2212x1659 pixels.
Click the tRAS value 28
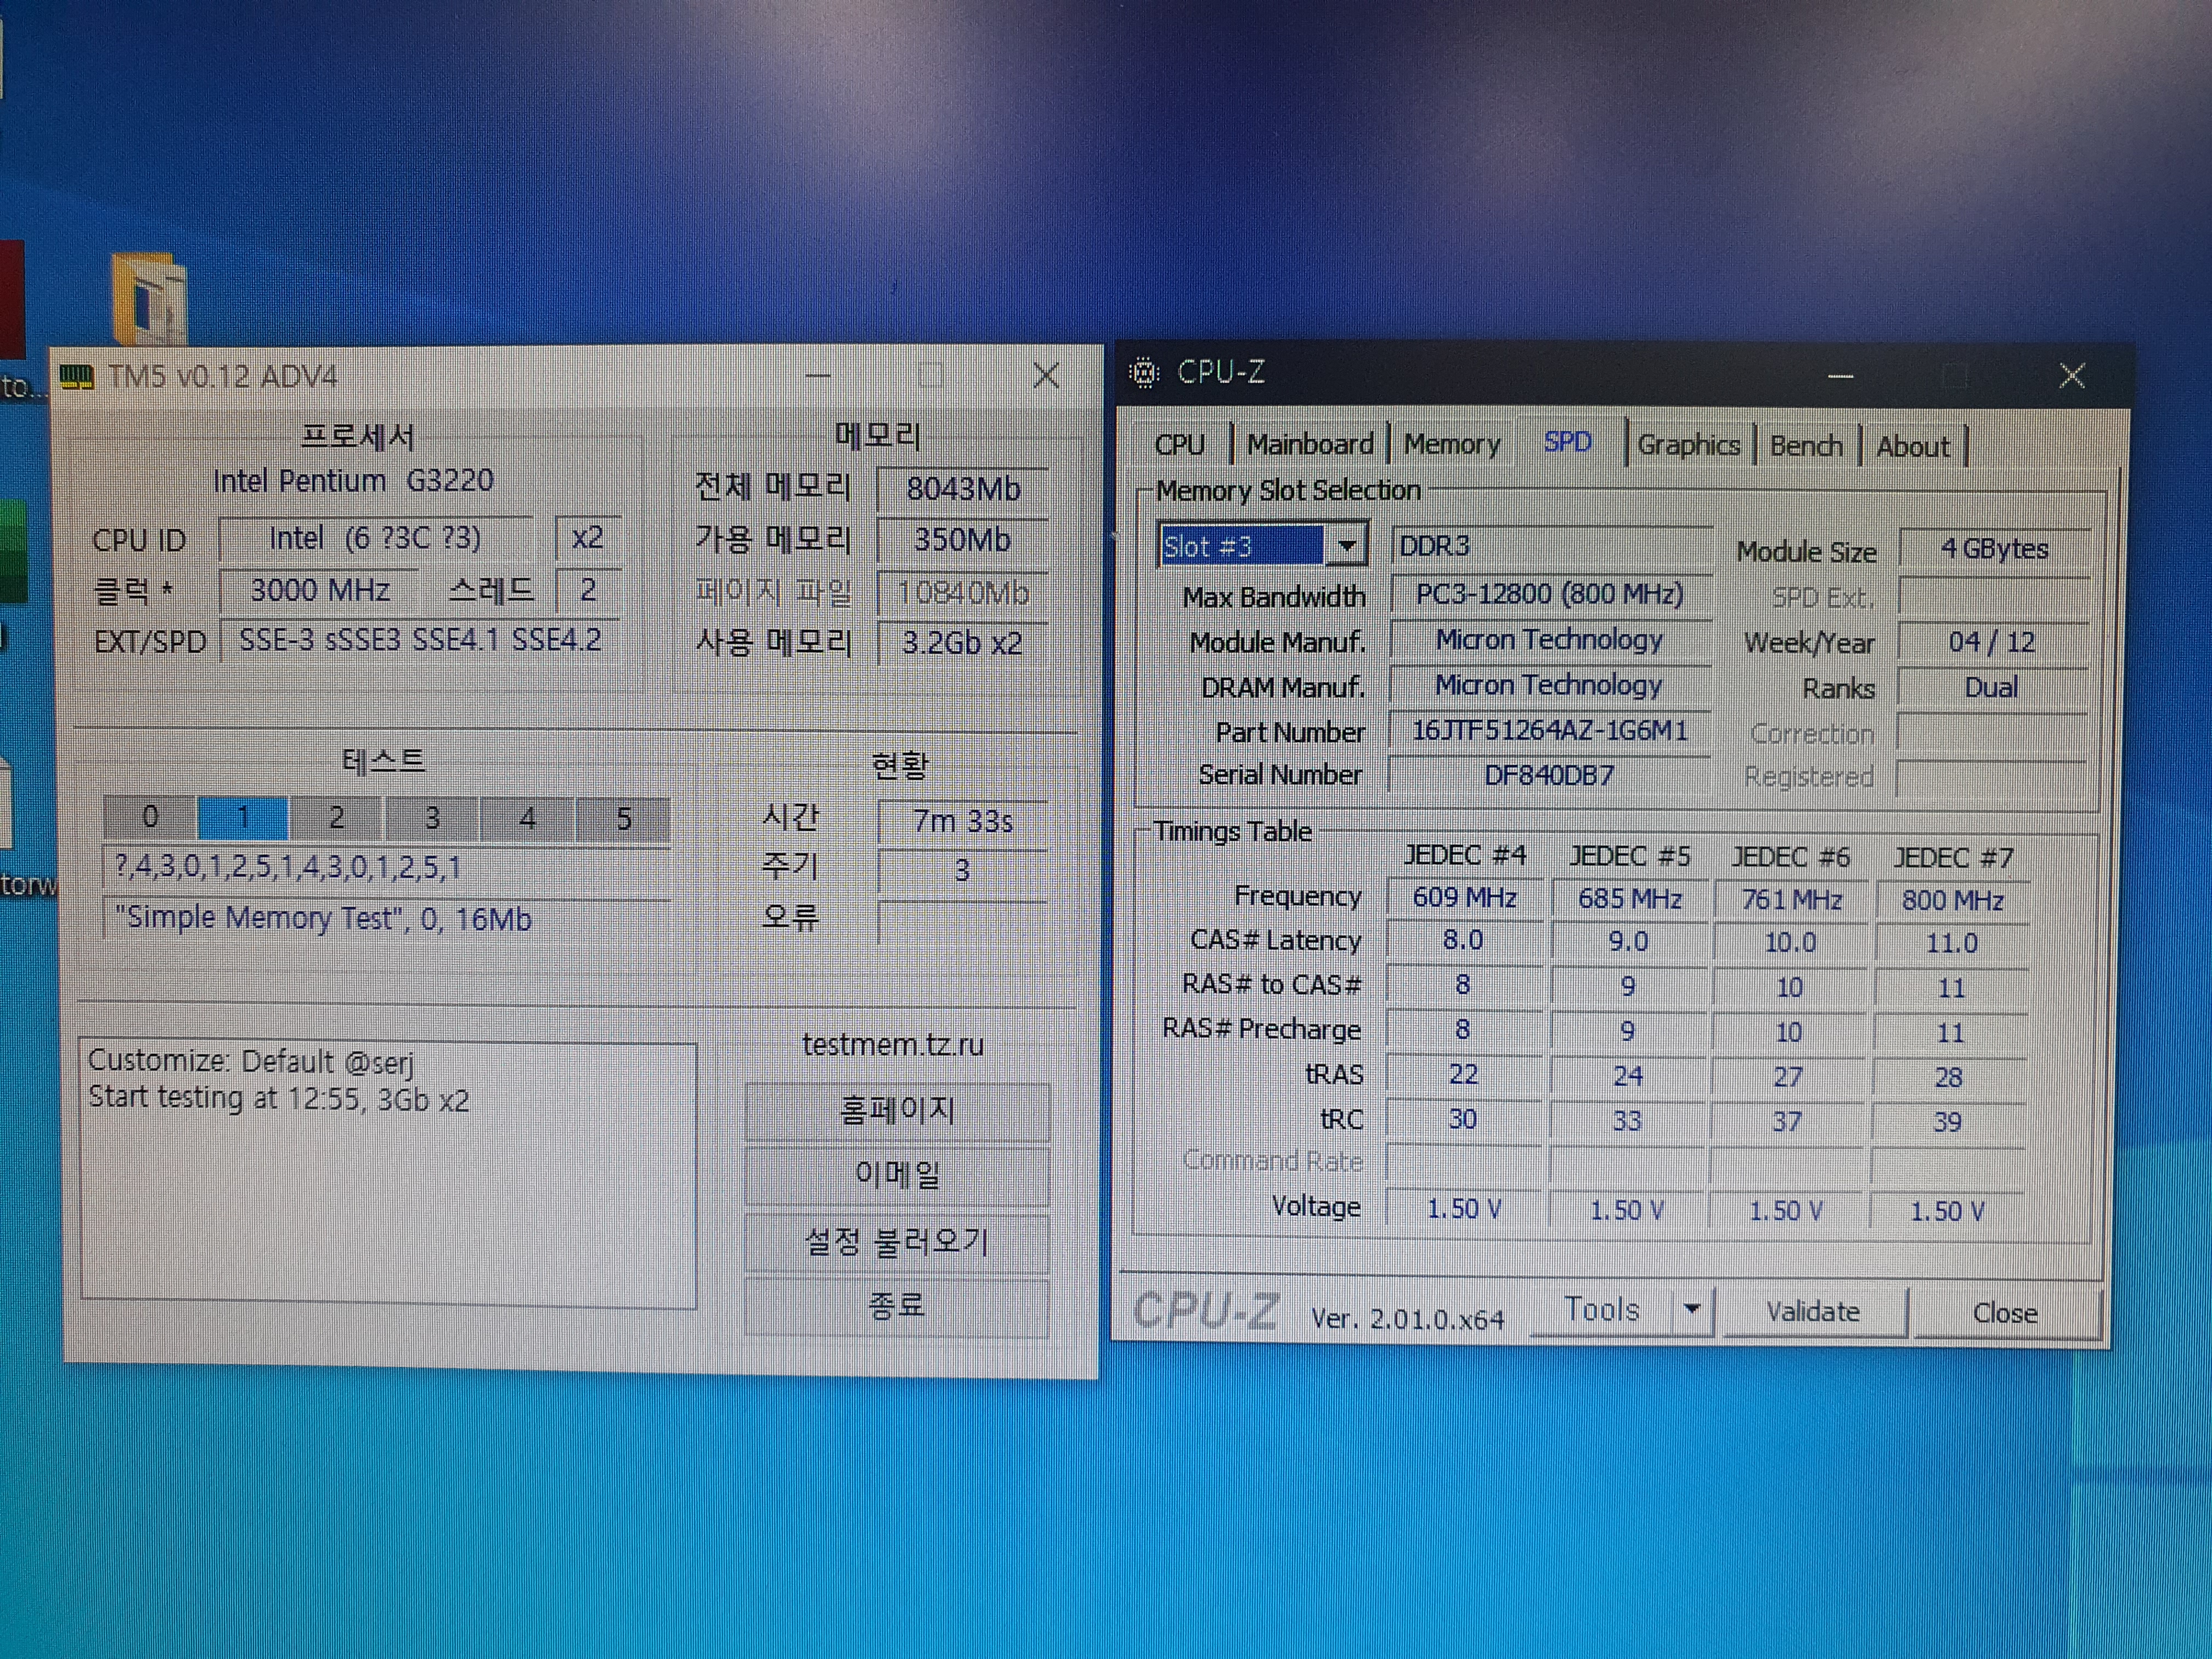pos(1948,1077)
